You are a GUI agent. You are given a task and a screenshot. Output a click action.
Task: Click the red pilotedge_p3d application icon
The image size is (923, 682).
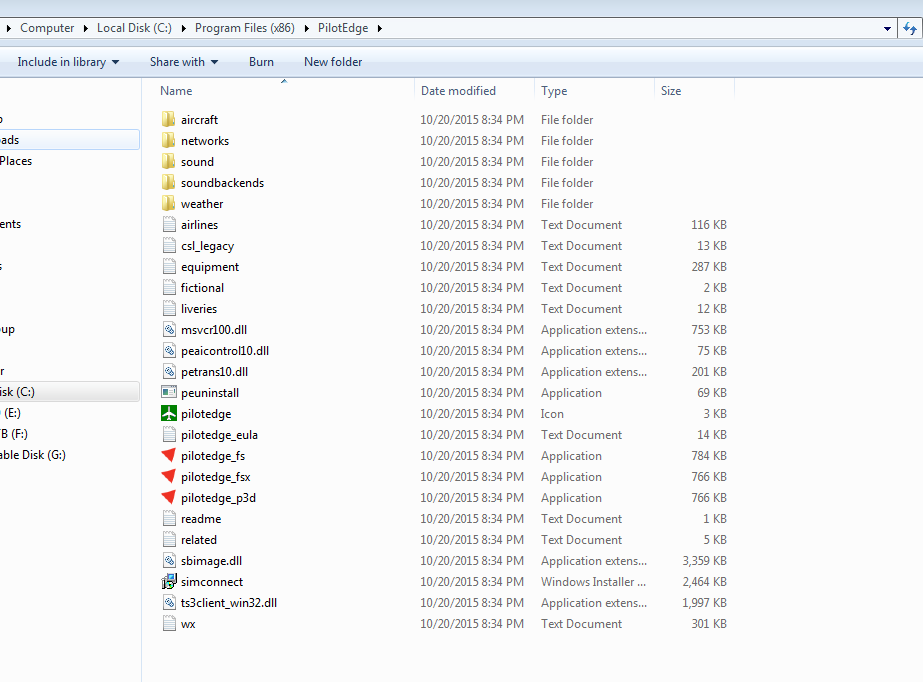point(169,498)
